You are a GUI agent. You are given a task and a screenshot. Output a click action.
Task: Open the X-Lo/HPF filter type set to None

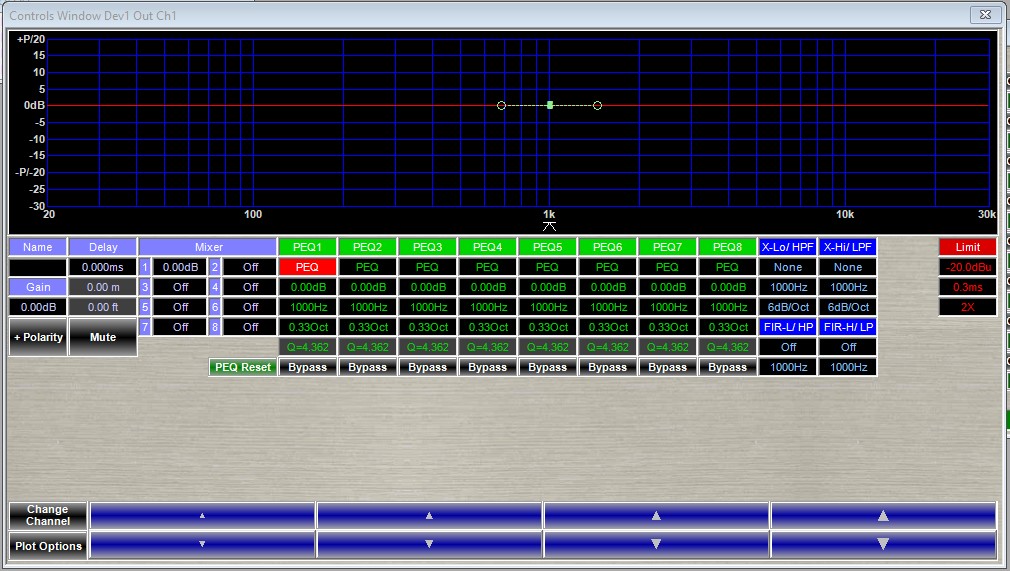tap(787, 267)
